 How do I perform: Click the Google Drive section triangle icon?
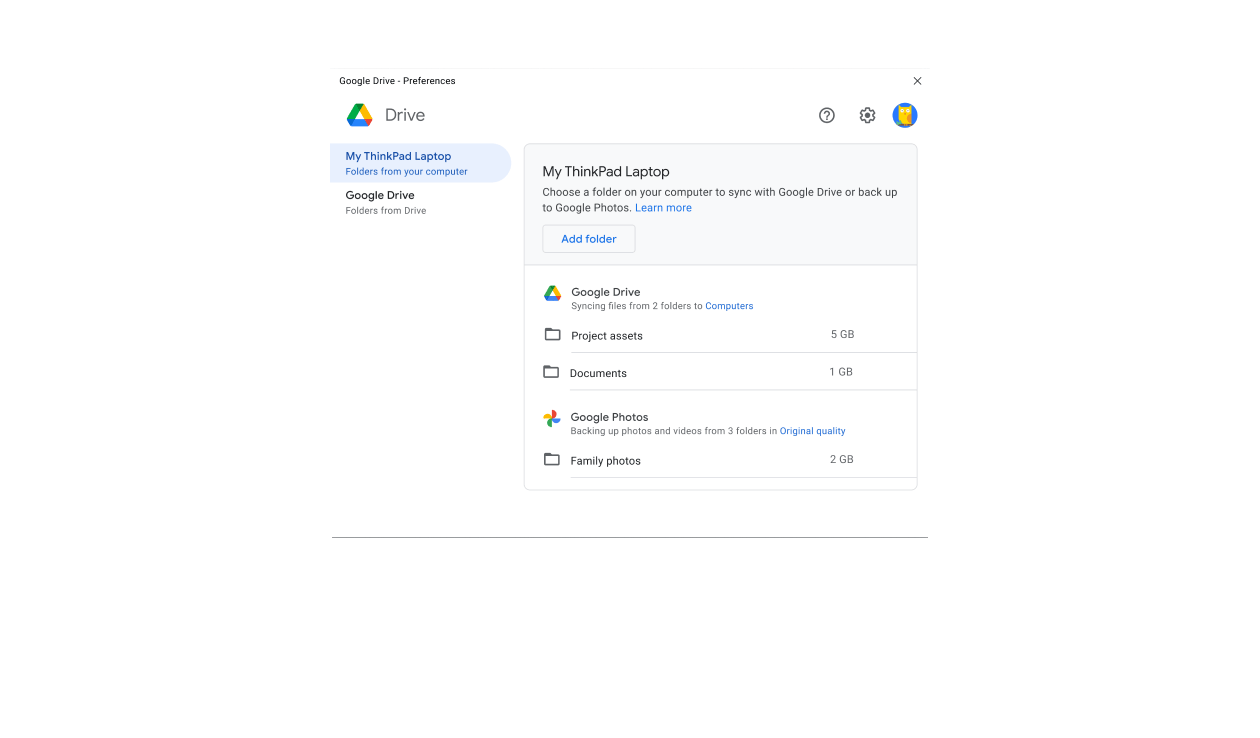[552, 293]
